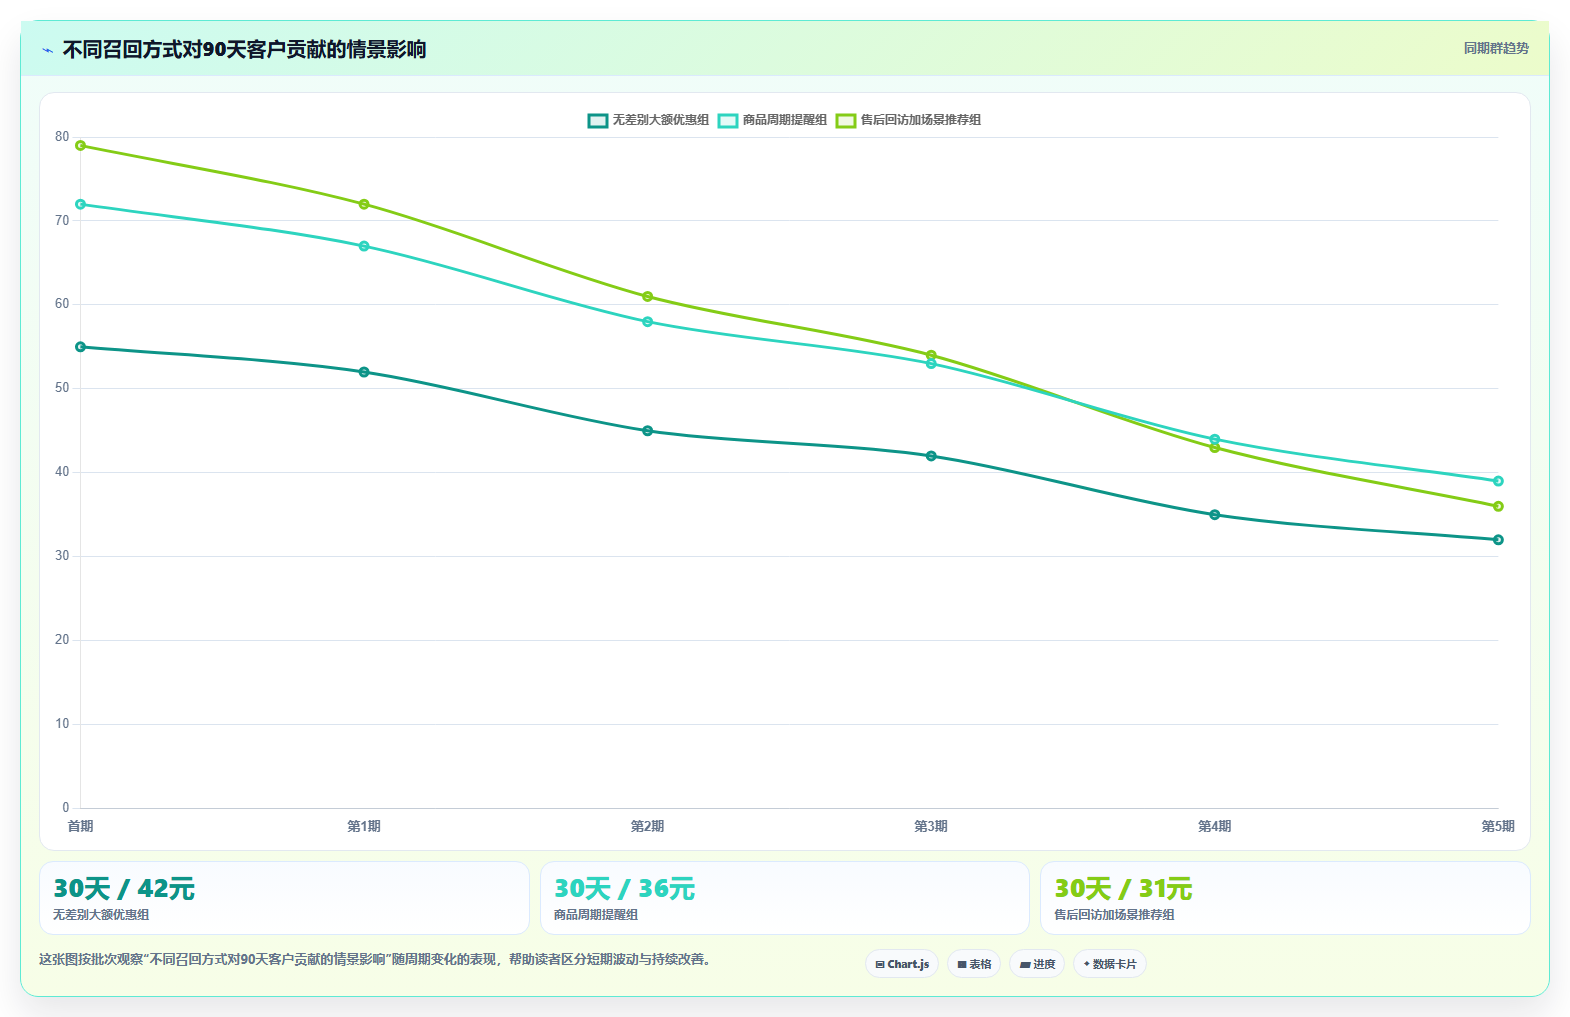
Task: Click the footer description starting 这张图按批次观察
Action: pos(375,959)
